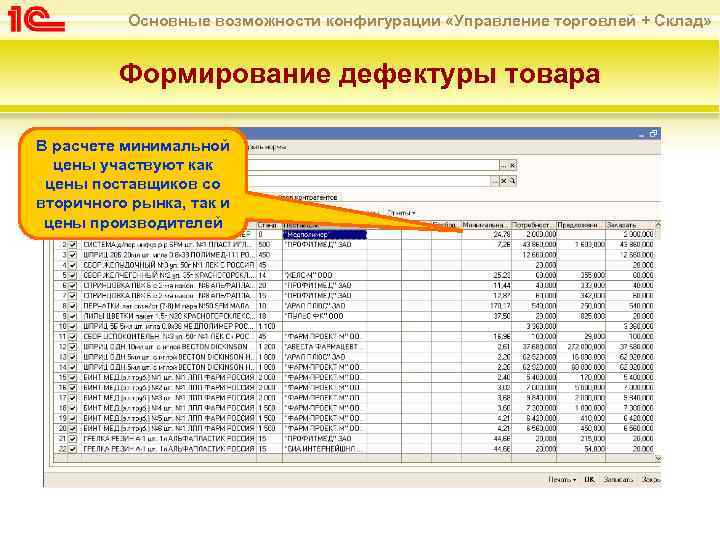
Task: Click into the upper input field
Action: point(372,165)
